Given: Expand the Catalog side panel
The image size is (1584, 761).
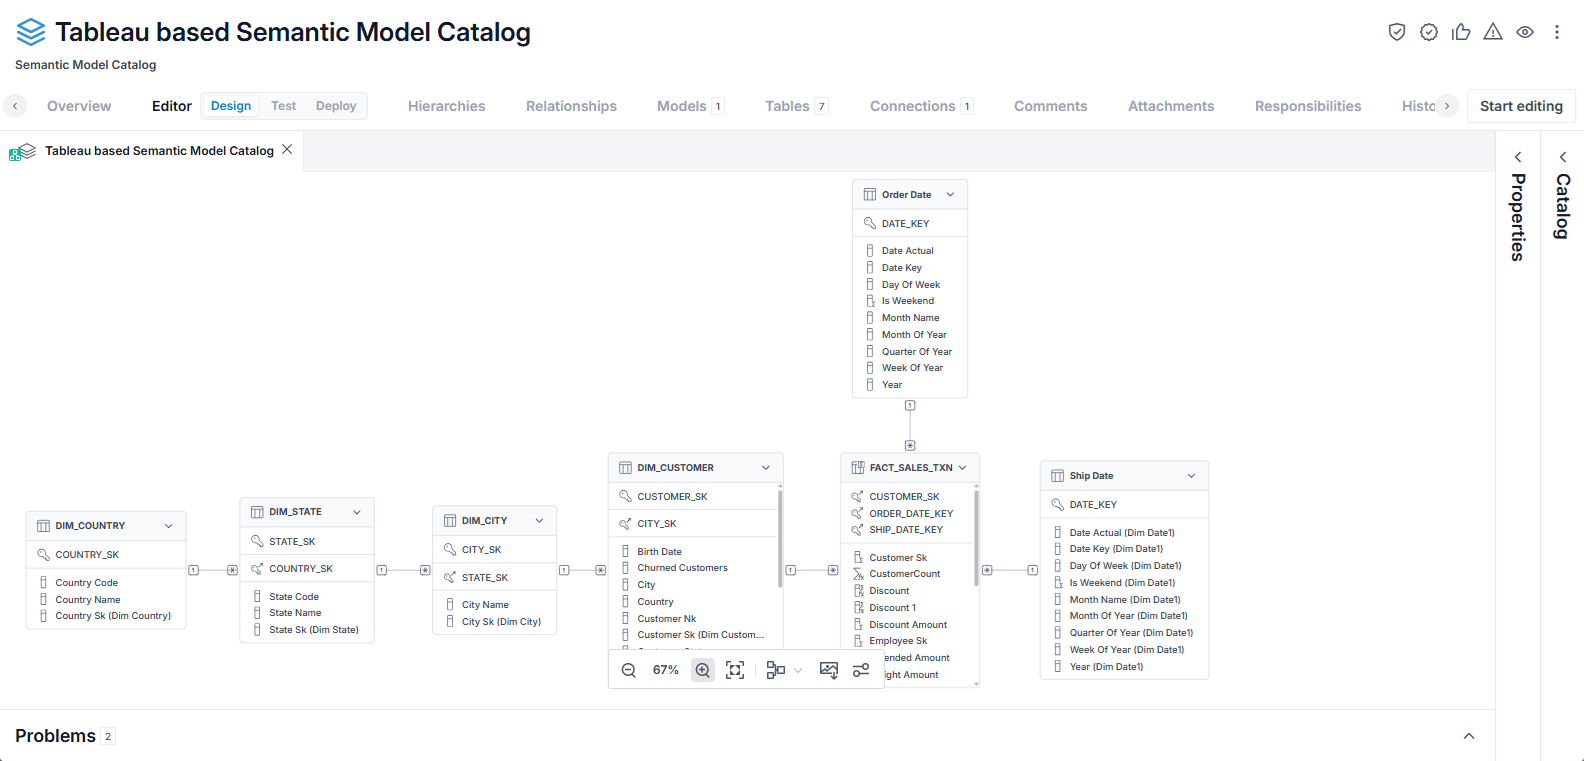Looking at the screenshot, I should coord(1563,157).
